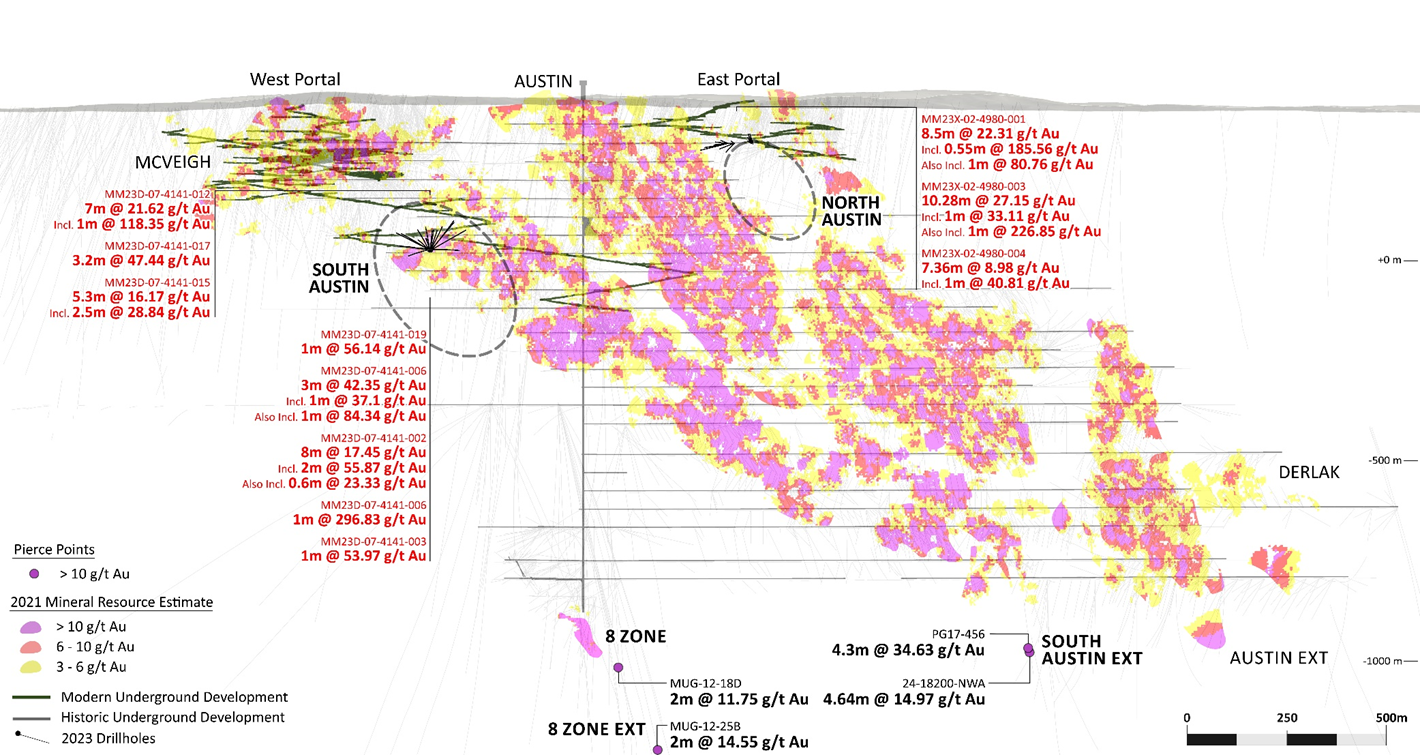Click the purple pierce point legend dot
This screenshot has width=1420, height=755.
34,574
